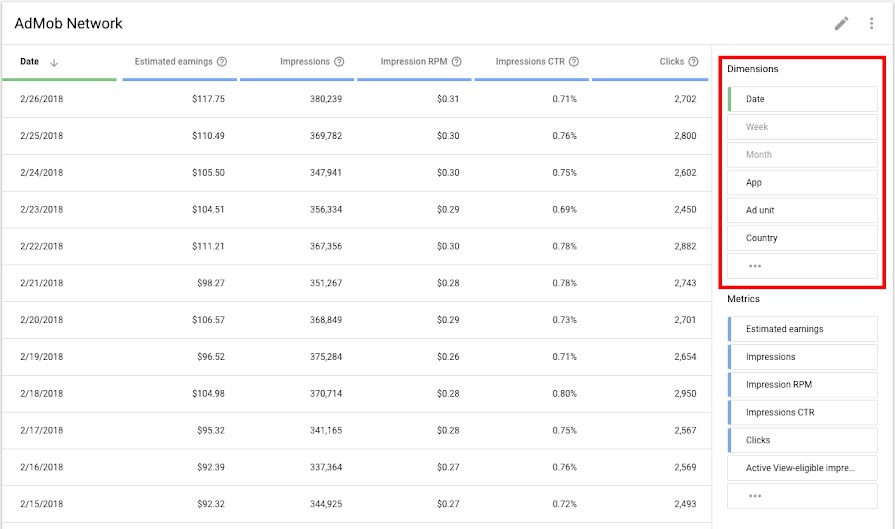Image resolution: width=895 pixels, height=529 pixels.
Task: Open help icon beside Impressions CTR header
Action: pos(574,62)
